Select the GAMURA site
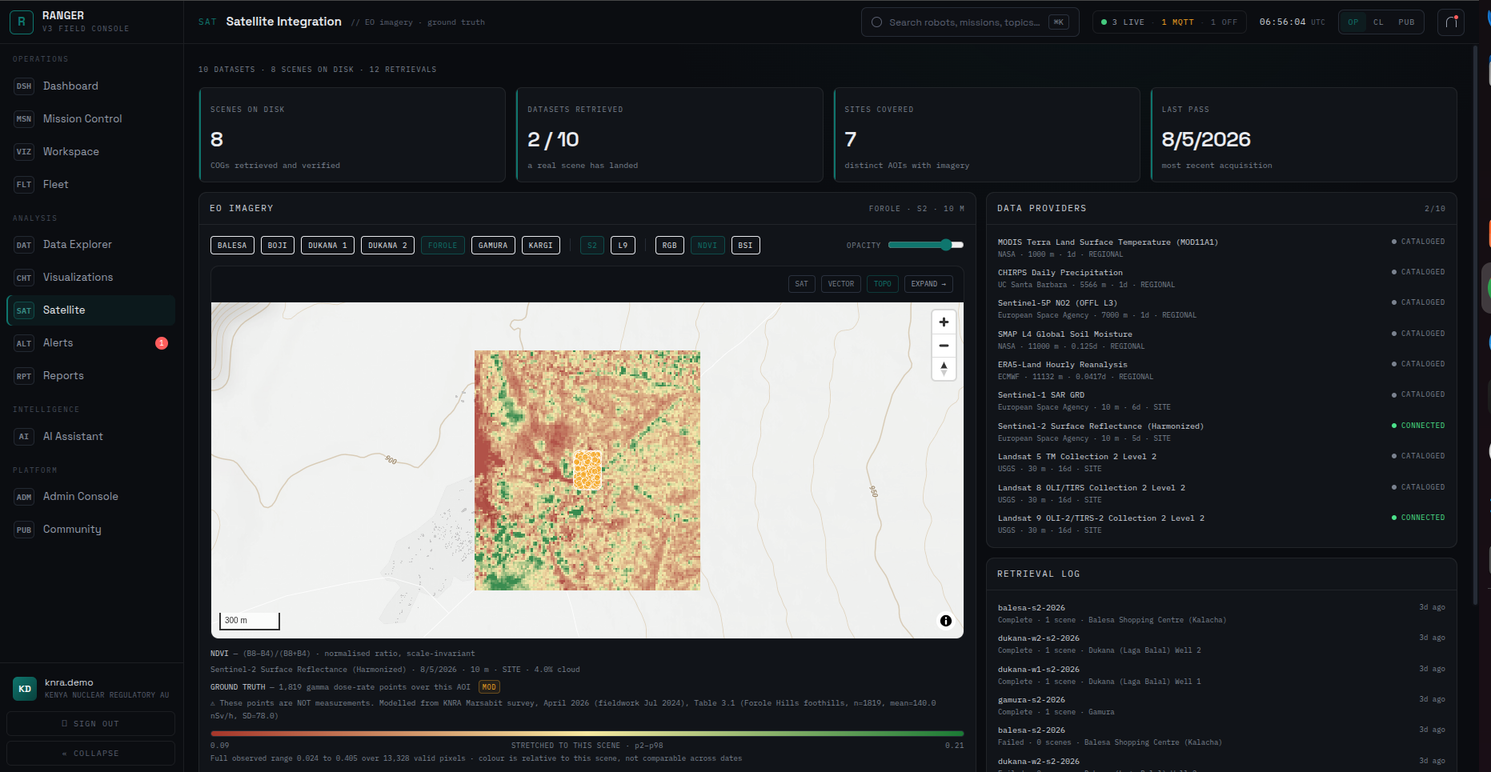The height and width of the screenshot is (772, 1491). (x=493, y=245)
